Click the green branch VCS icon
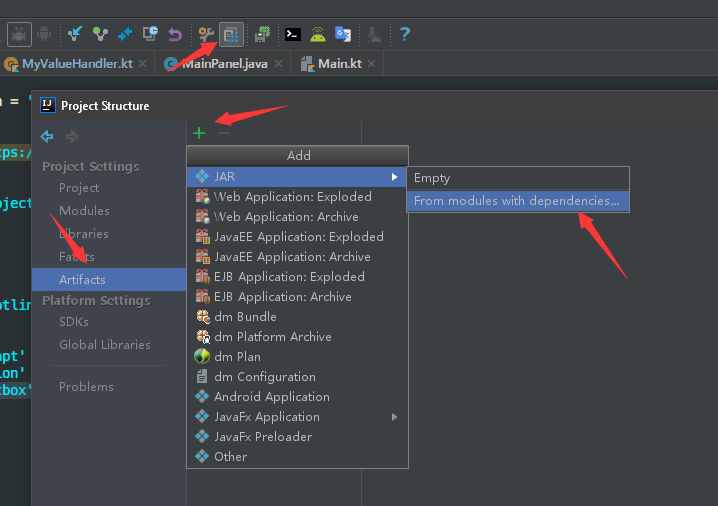This screenshot has width=718, height=506. coord(100,34)
